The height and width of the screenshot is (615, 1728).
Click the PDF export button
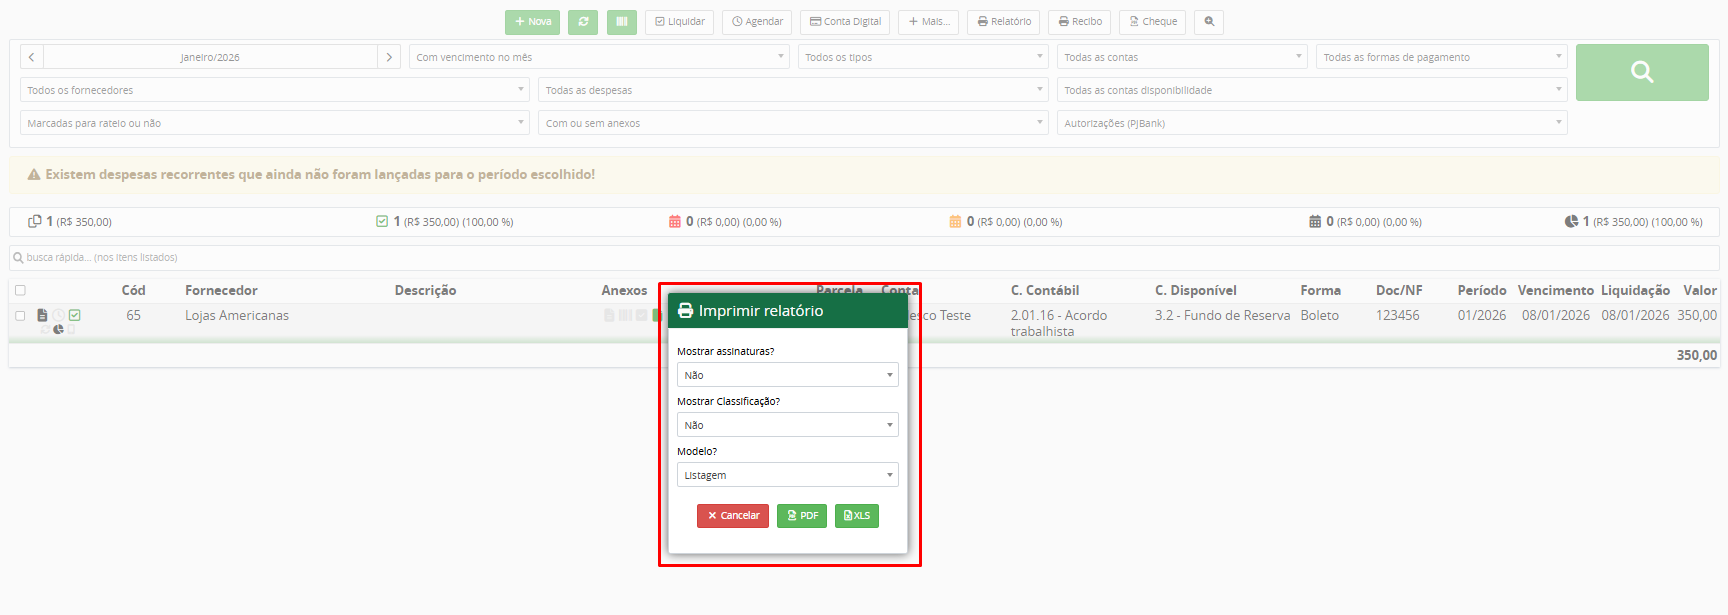pyautogui.click(x=801, y=516)
